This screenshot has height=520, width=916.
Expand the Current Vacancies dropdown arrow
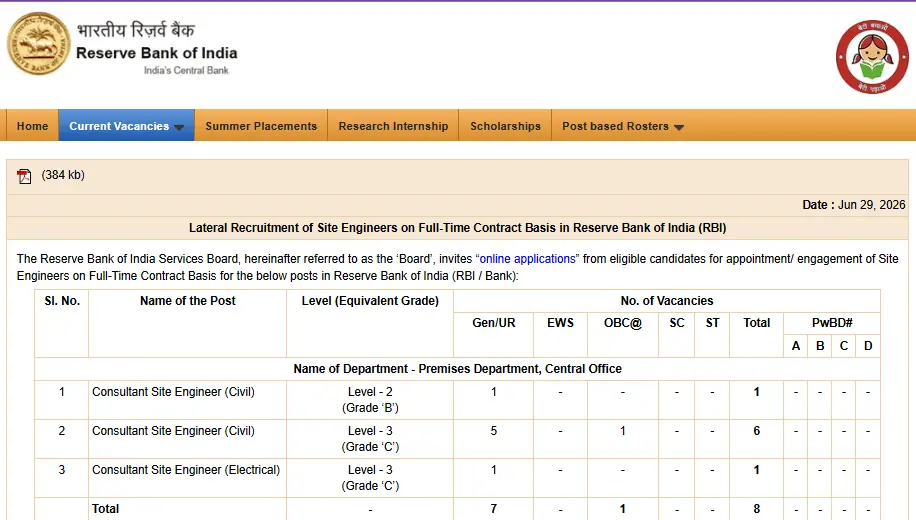[x=179, y=127]
